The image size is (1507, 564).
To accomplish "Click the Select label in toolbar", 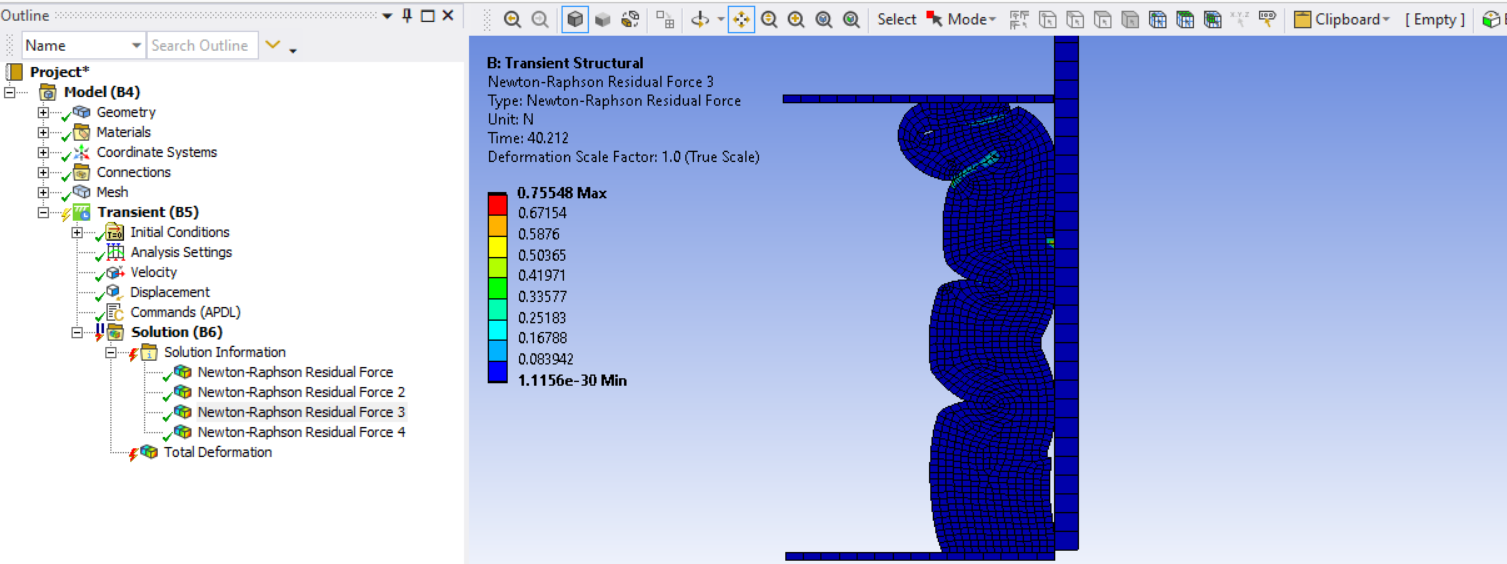I will tap(896, 19).
